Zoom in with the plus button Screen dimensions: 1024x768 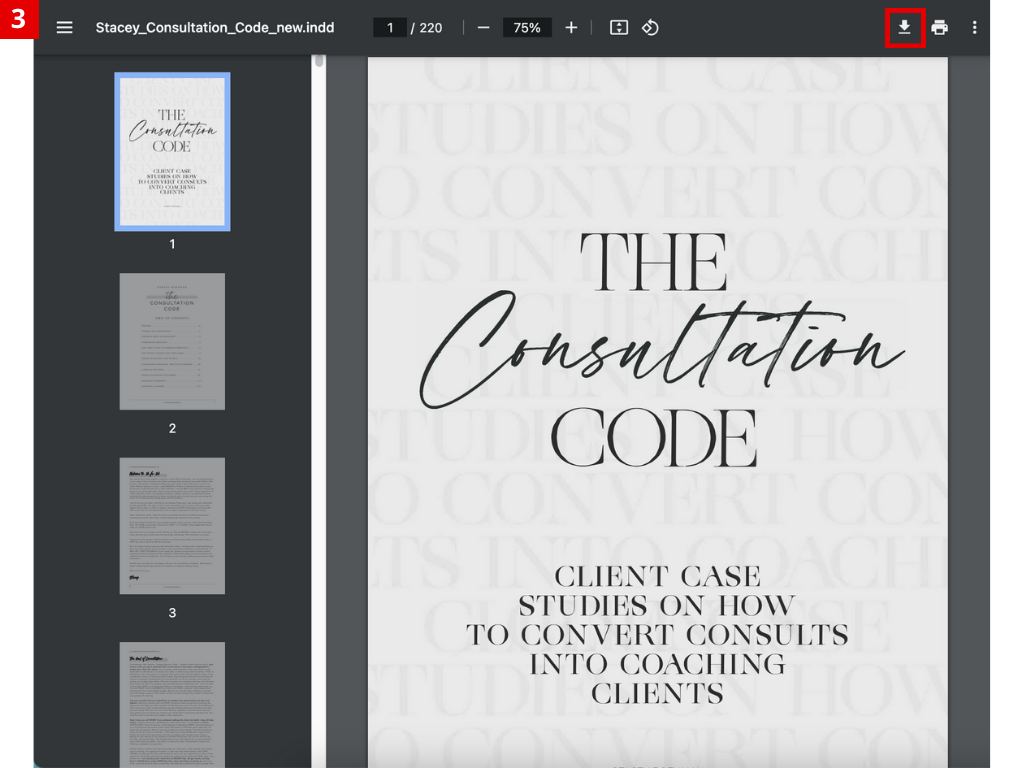[x=571, y=27]
